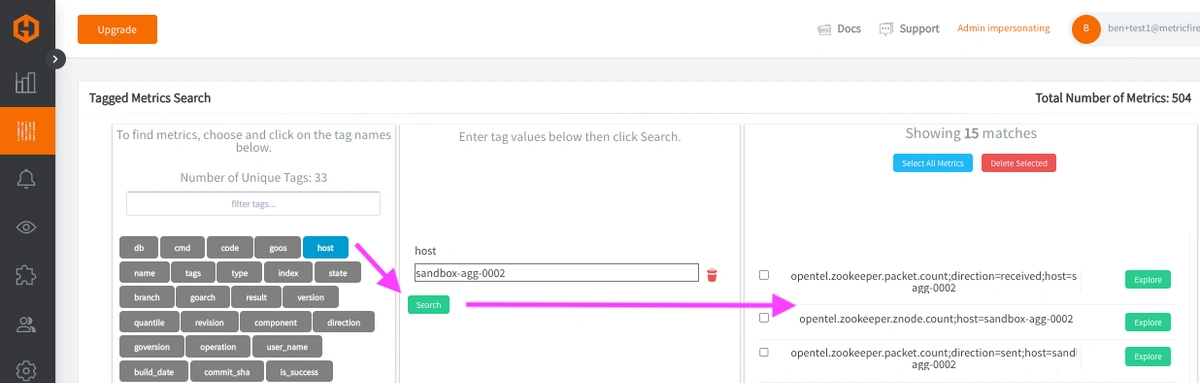Select the result tag
The height and width of the screenshot is (383, 1200).
(x=256, y=297)
